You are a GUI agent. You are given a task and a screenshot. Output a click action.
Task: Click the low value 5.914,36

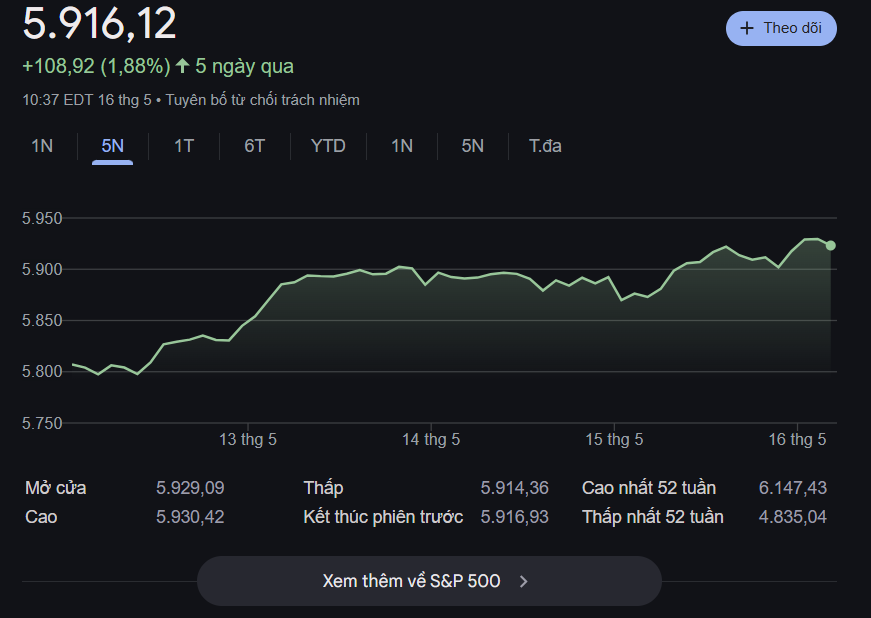coord(514,488)
